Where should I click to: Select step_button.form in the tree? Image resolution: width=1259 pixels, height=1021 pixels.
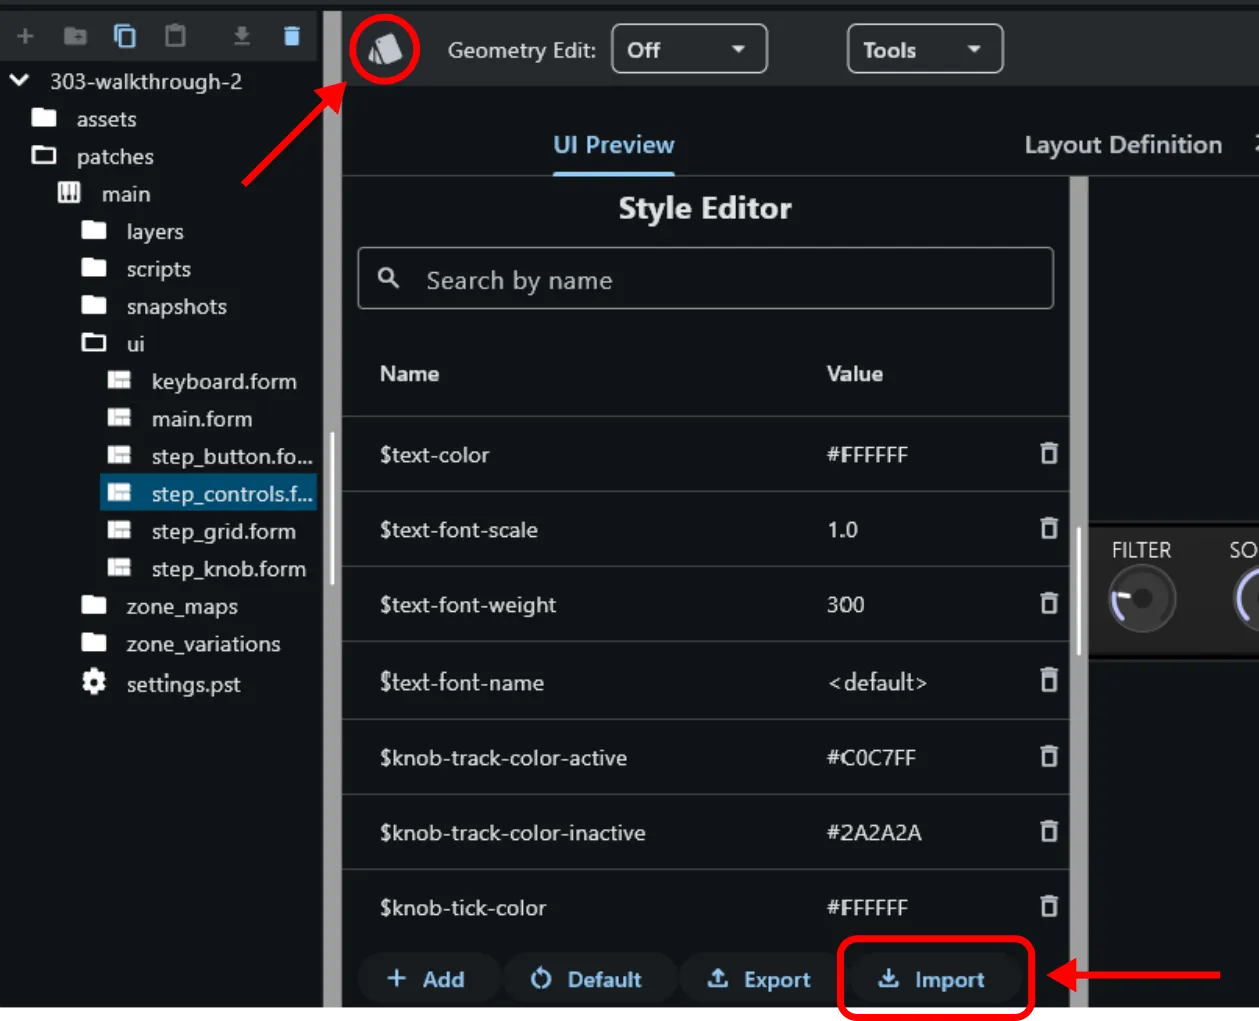coord(232,456)
